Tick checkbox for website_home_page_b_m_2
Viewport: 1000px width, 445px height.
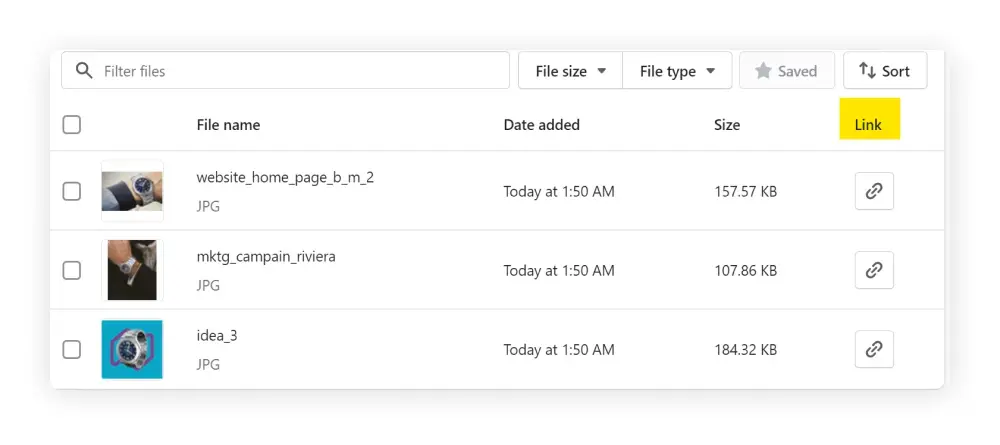coord(72,191)
